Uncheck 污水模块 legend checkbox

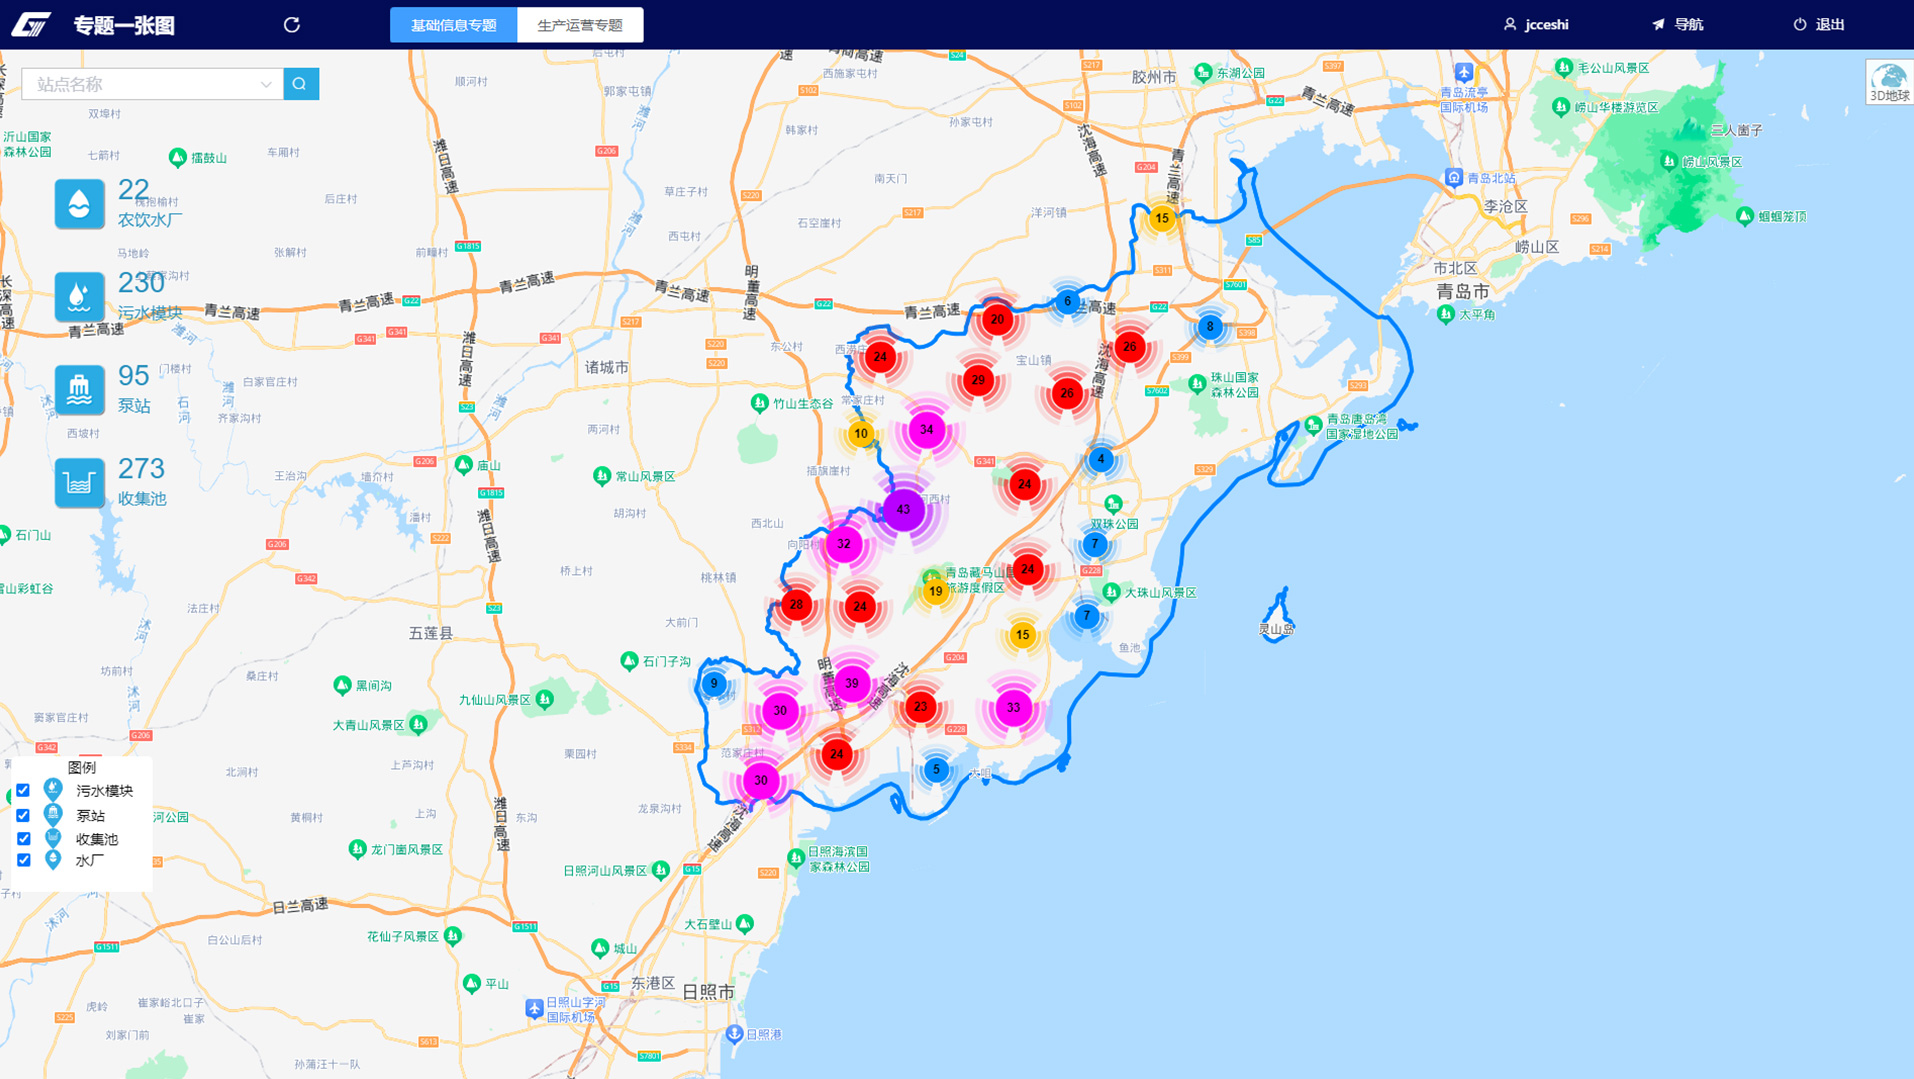click(x=23, y=790)
